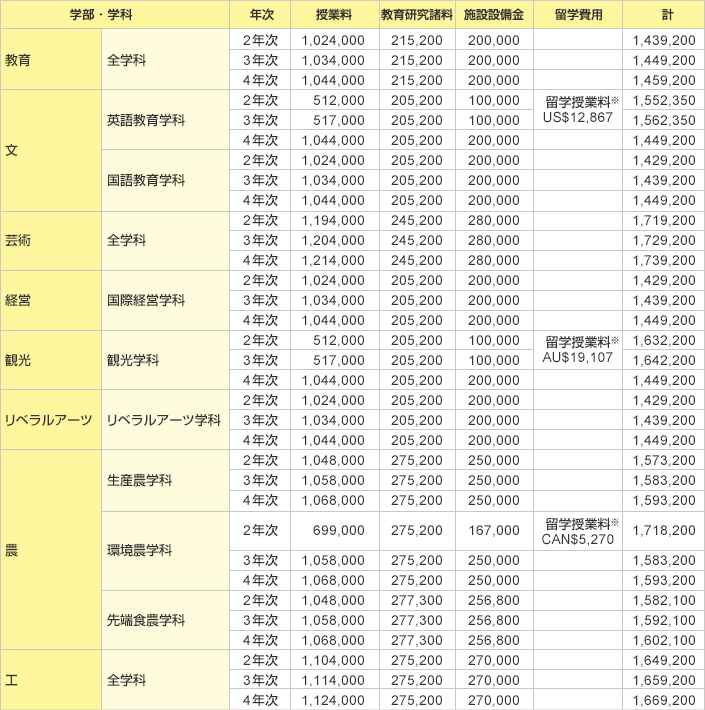The height and width of the screenshot is (710, 705).
Task: Click the tuition value 1,104,000
Action: coord(335,660)
